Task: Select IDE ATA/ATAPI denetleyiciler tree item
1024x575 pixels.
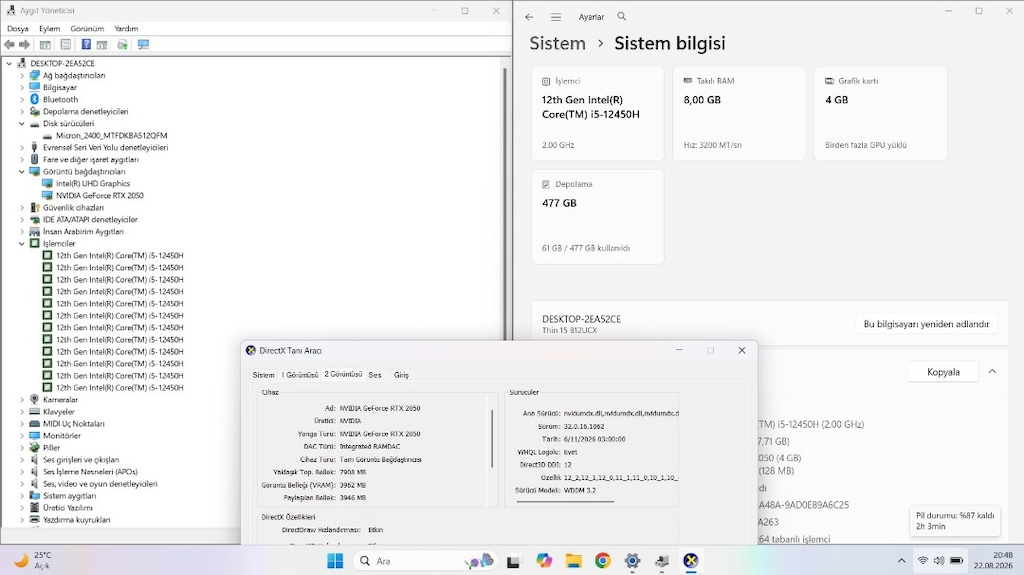Action: coord(90,220)
